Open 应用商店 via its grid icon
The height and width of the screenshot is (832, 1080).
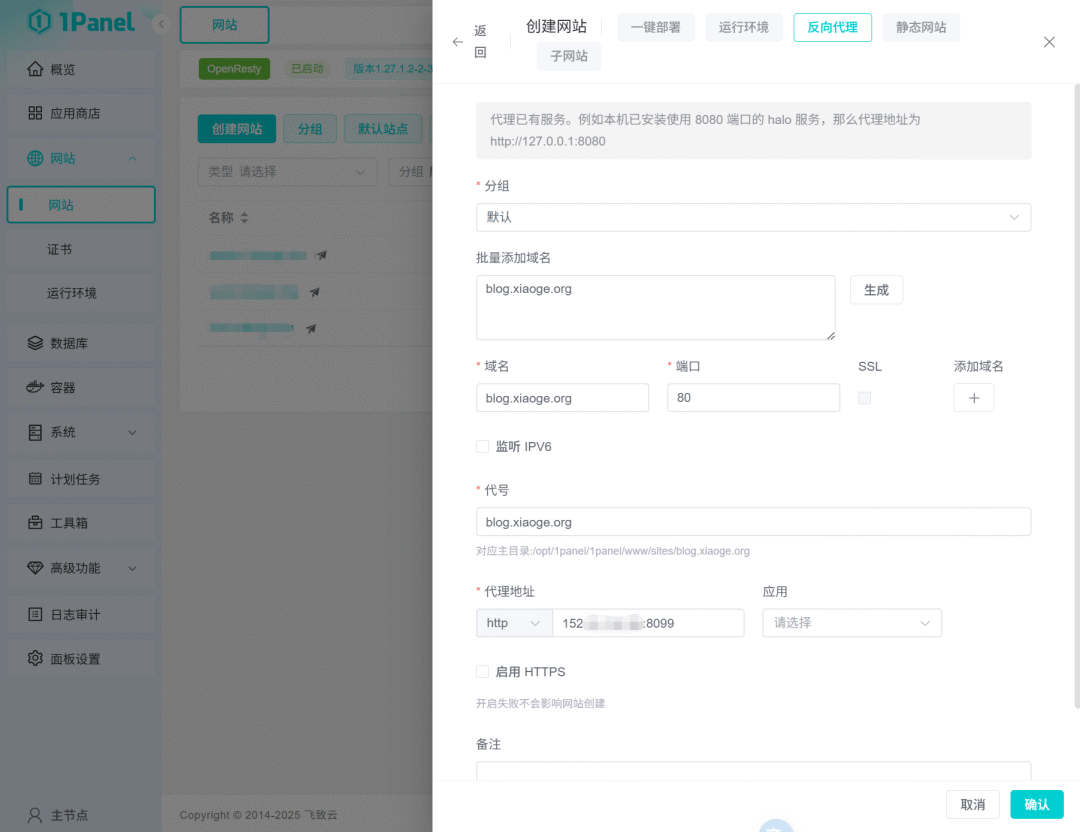(35, 113)
